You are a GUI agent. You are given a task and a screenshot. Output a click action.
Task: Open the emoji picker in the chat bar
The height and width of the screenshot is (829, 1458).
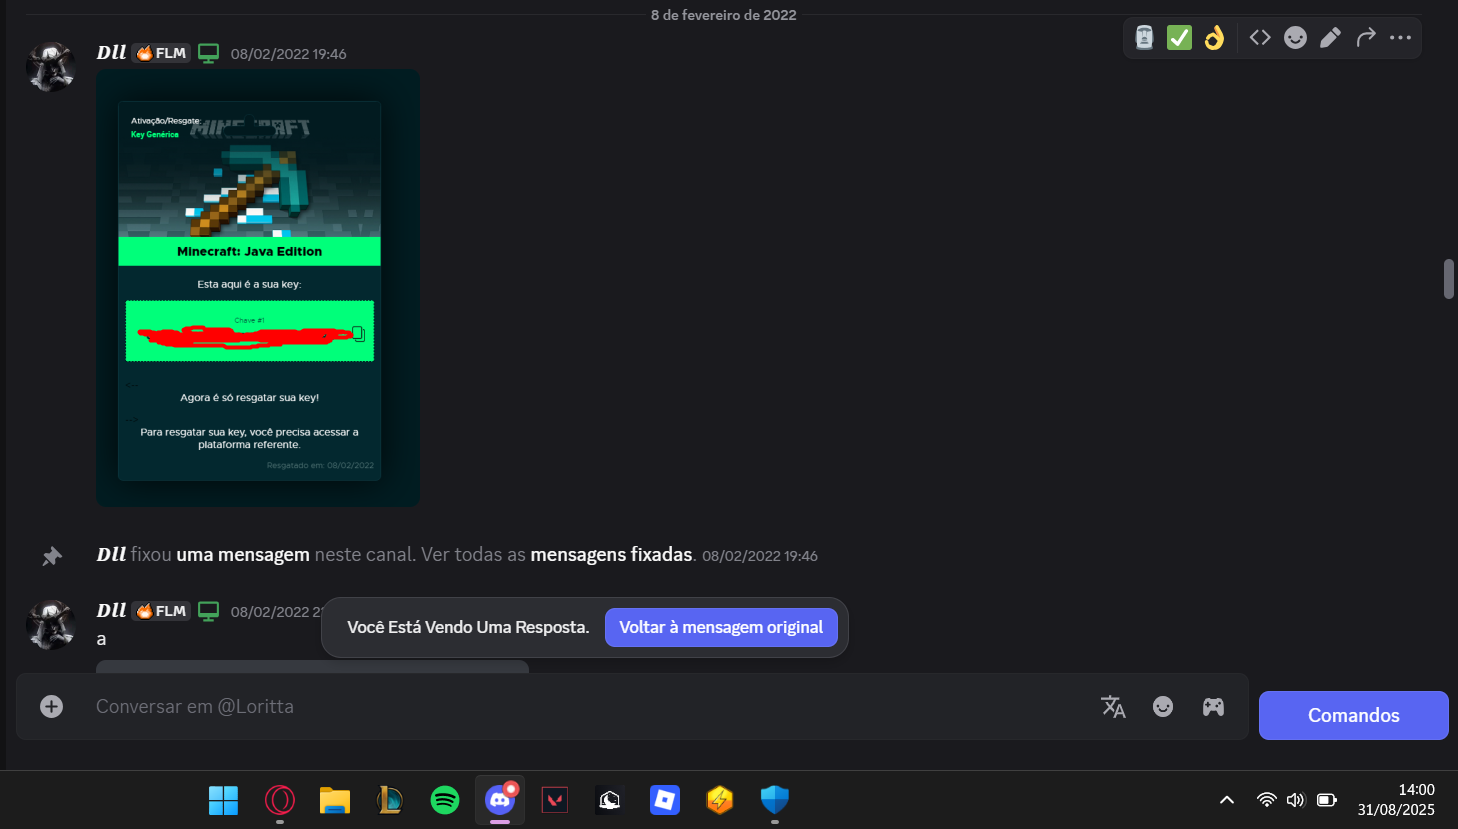[x=1163, y=707]
